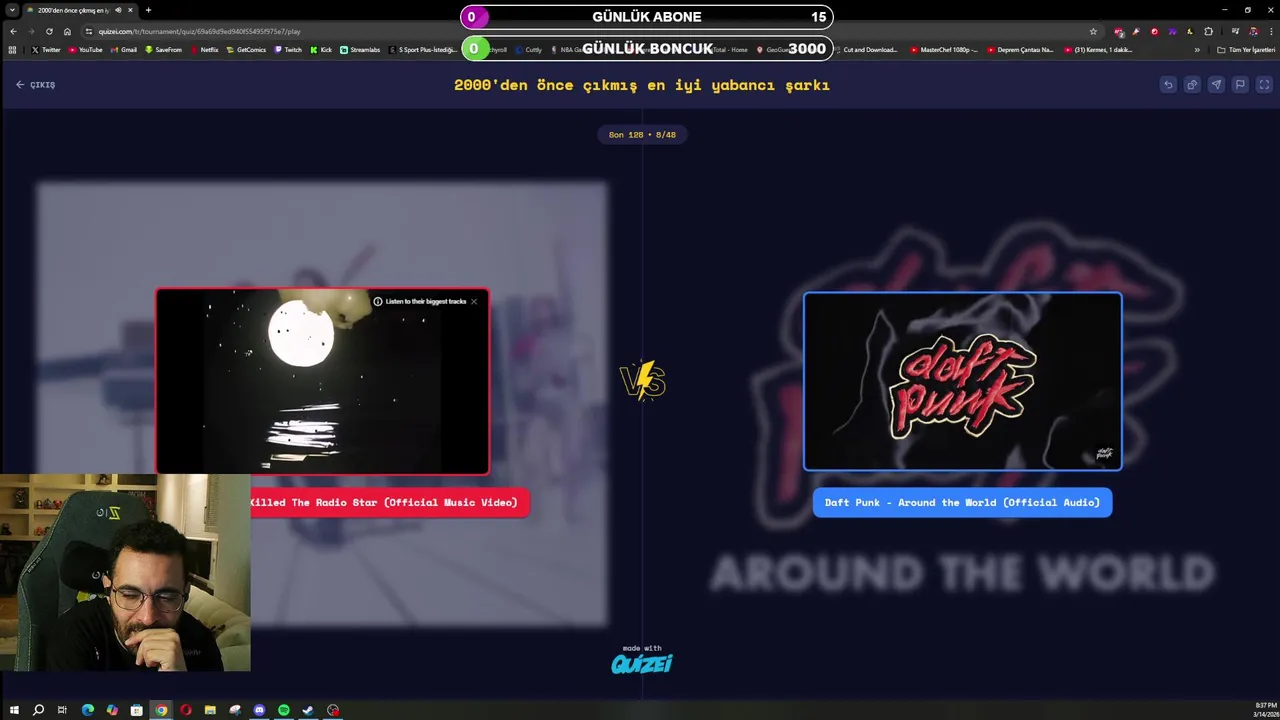The width and height of the screenshot is (1280, 720).
Task: Open File Explorer from the taskbar
Action: point(210,710)
